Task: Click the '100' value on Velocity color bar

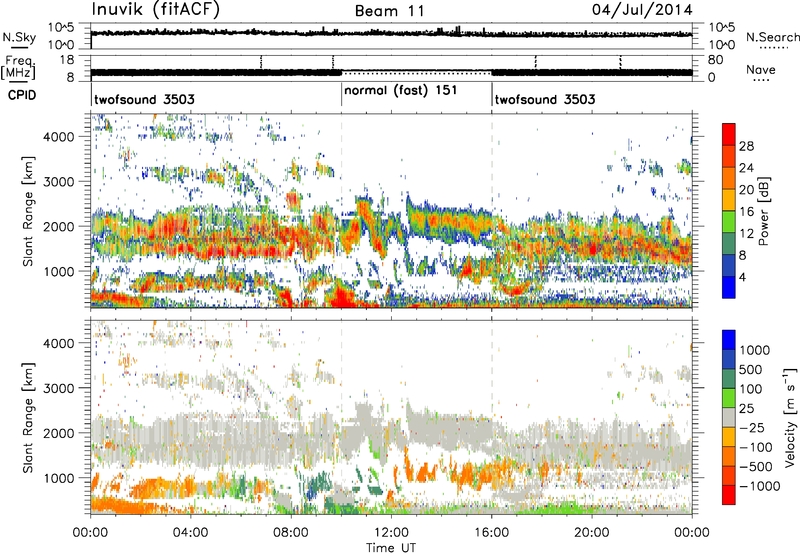Action: click(x=751, y=389)
